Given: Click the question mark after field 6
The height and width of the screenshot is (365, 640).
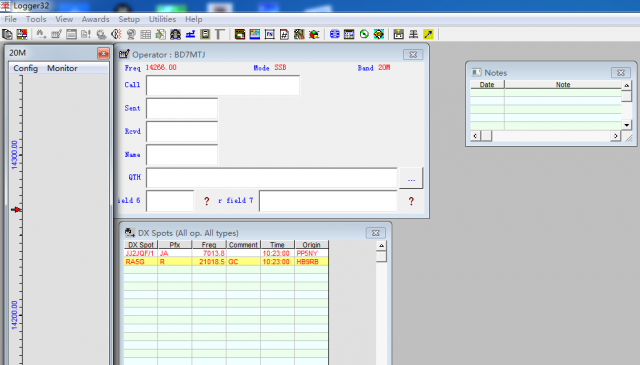Looking at the screenshot, I should pyautogui.click(x=207, y=201).
